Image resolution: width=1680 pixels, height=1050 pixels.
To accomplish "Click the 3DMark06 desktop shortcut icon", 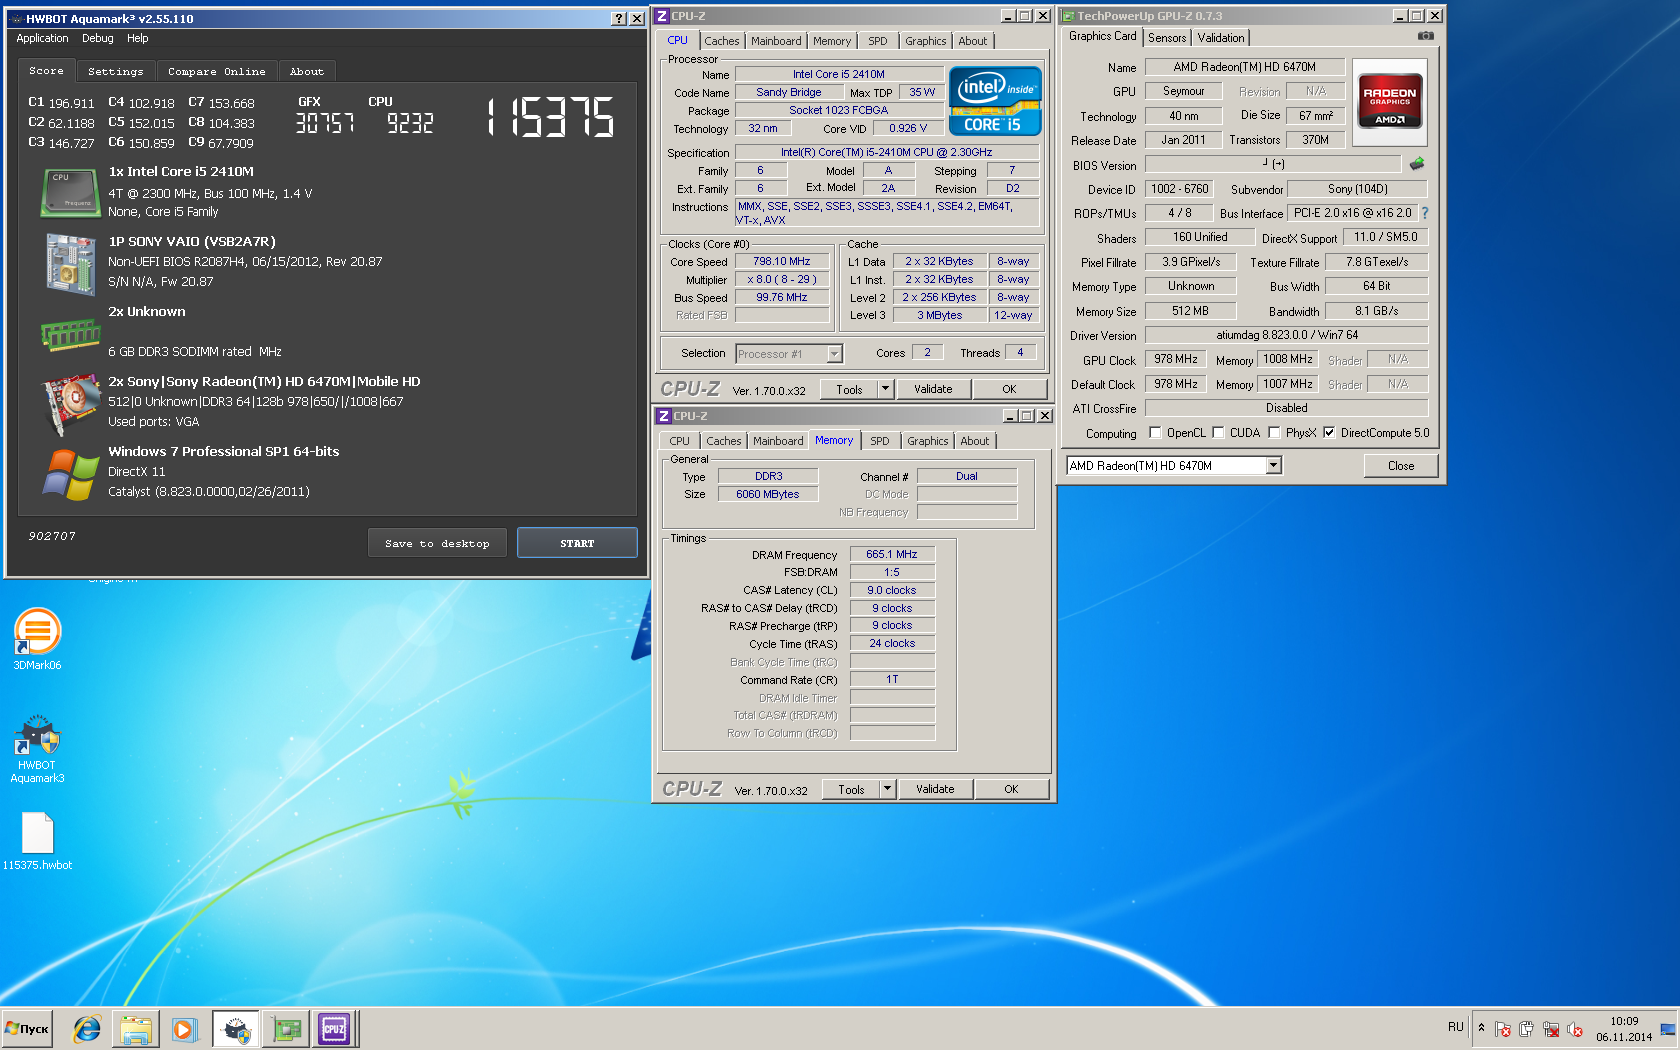I will [x=37, y=633].
